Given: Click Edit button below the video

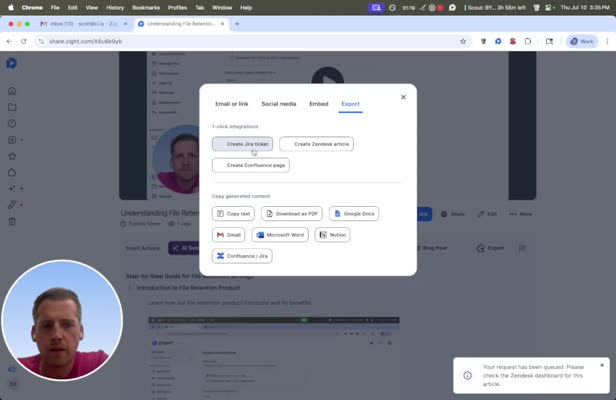Looking at the screenshot, I should pos(487,214).
